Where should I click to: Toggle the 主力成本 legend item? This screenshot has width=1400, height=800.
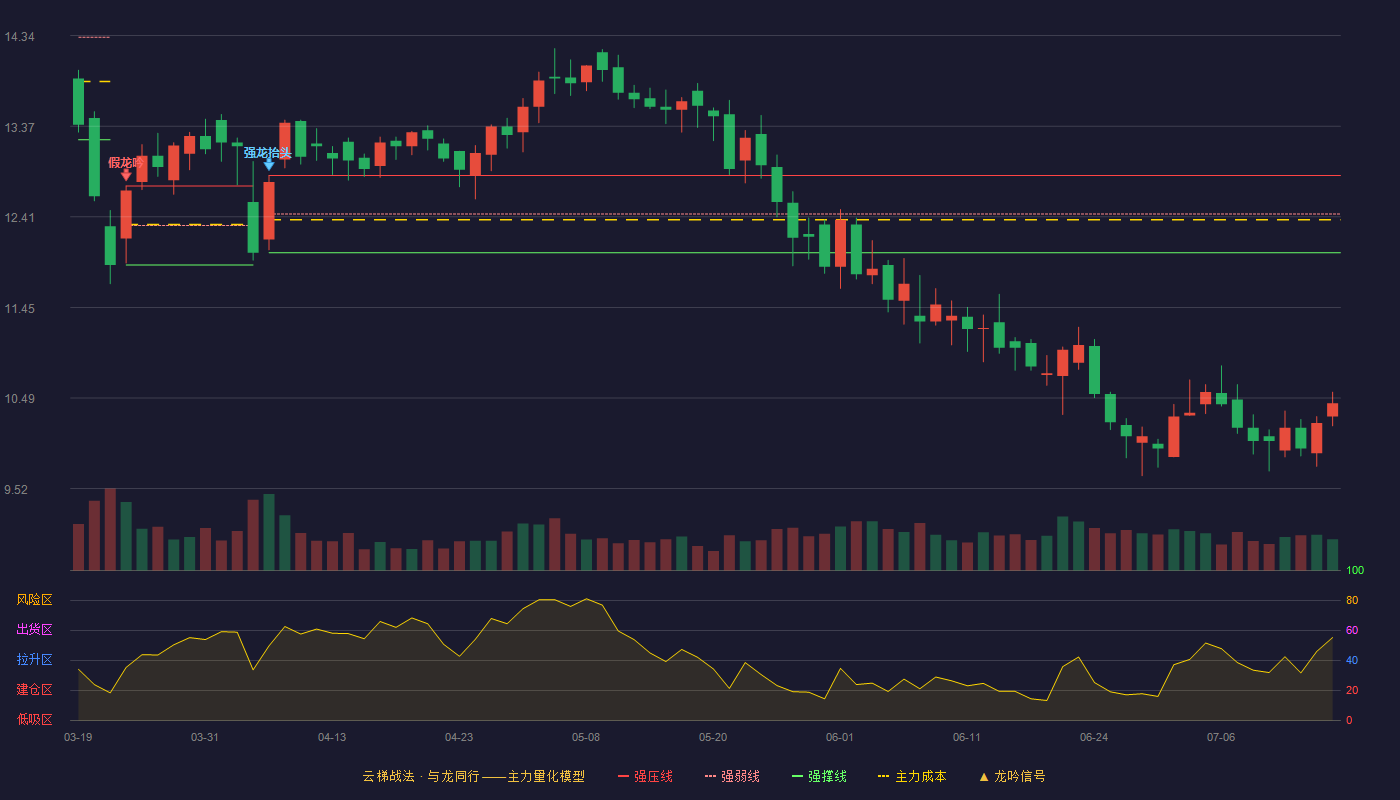click(911, 776)
